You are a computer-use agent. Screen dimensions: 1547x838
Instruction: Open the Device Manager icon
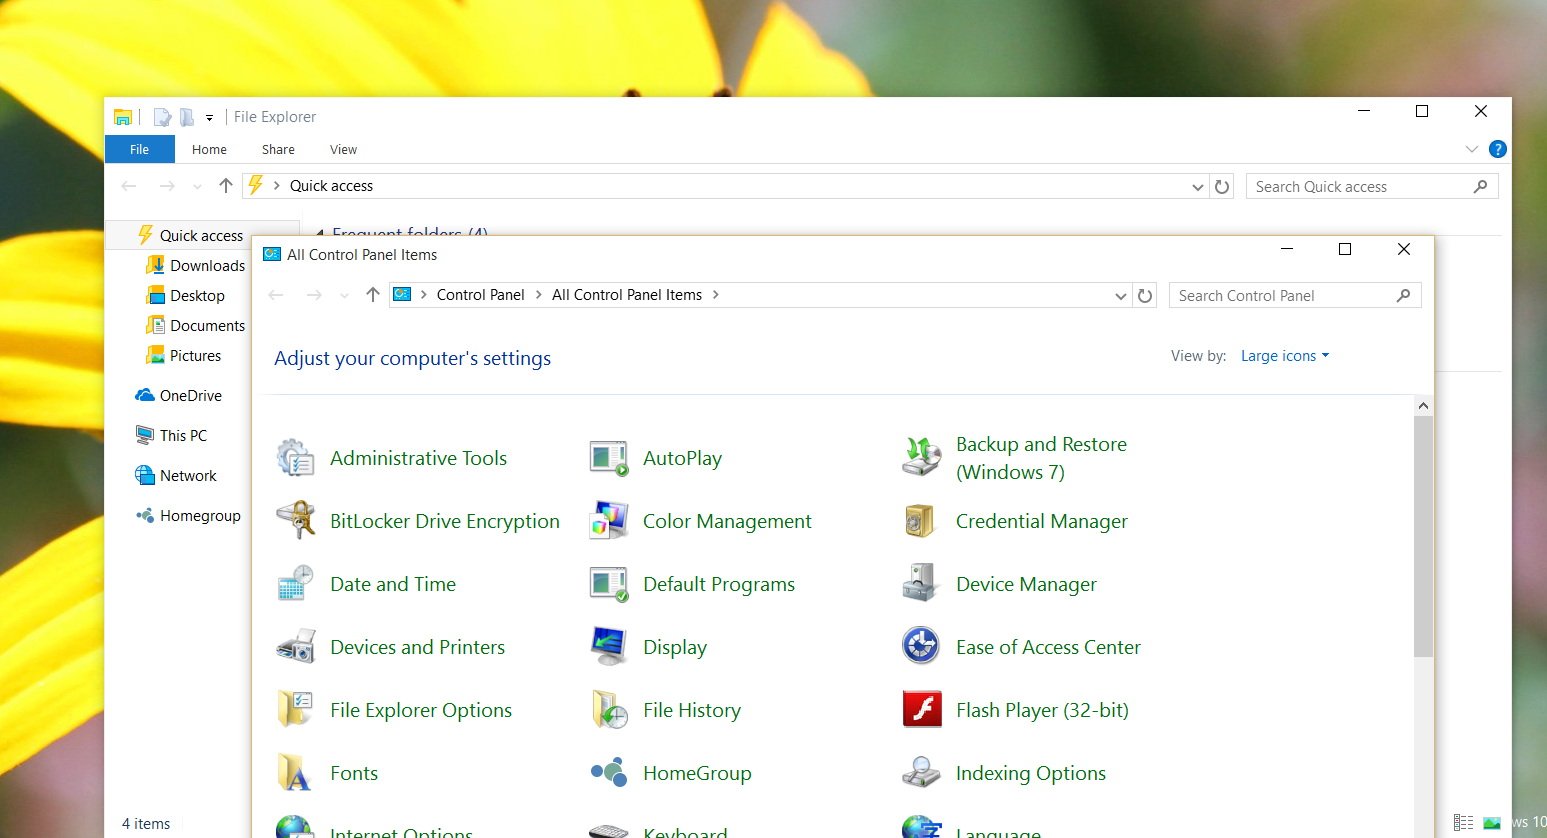click(921, 584)
